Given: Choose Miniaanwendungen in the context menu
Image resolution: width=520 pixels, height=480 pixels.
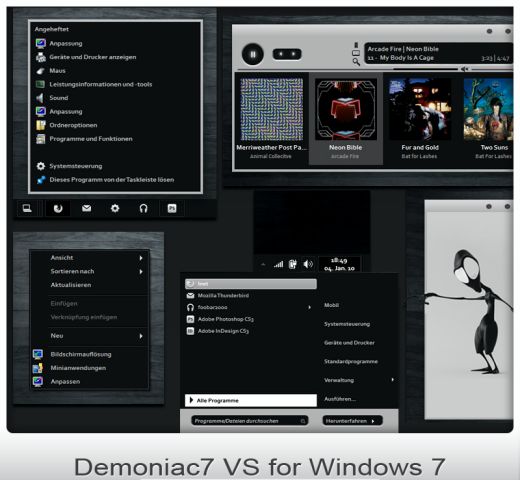Looking at the screenshot, I should click(78, 368).
